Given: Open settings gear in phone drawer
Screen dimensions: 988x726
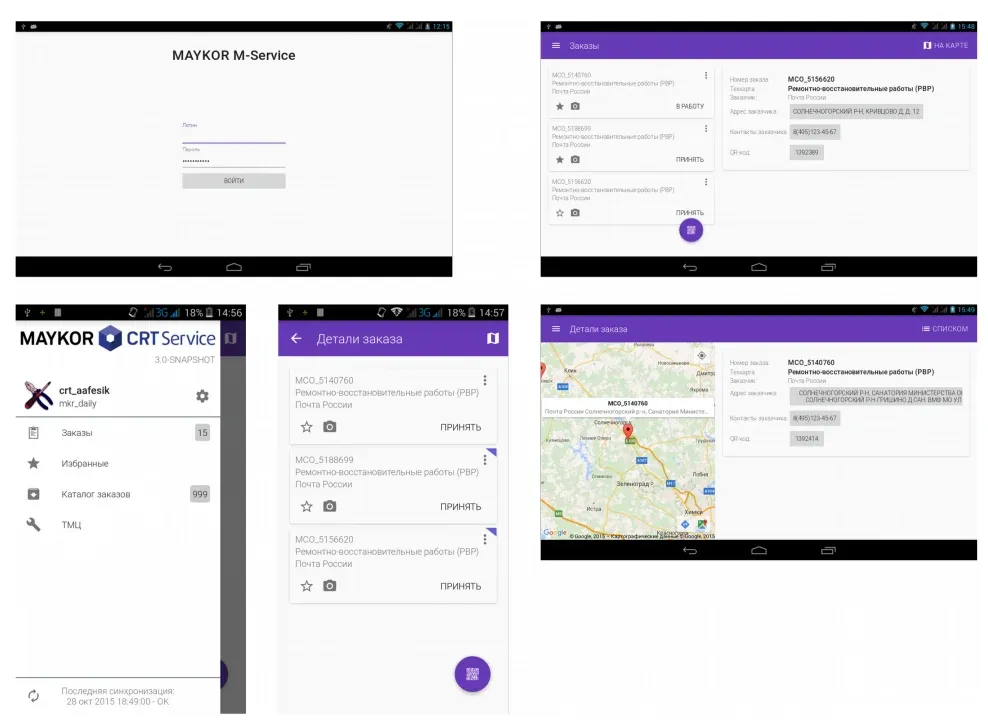Looking at the screenshot, I should pos(202,396).
